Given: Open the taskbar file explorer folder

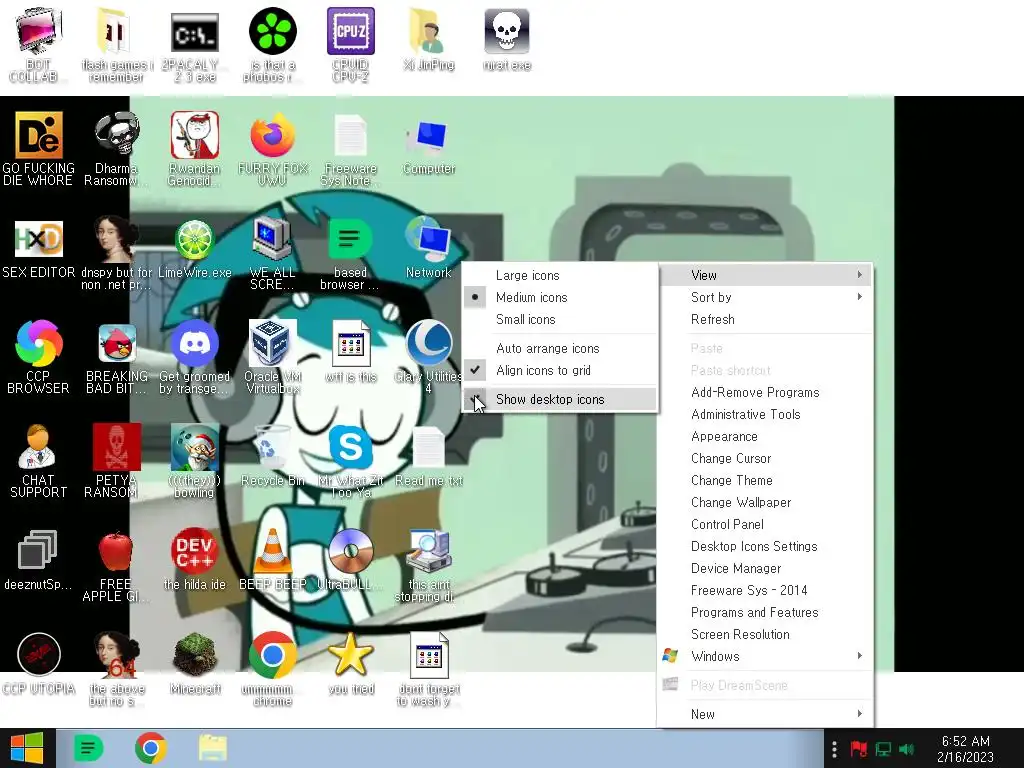Looking at the screenshot, I should [x=213, y=748].
